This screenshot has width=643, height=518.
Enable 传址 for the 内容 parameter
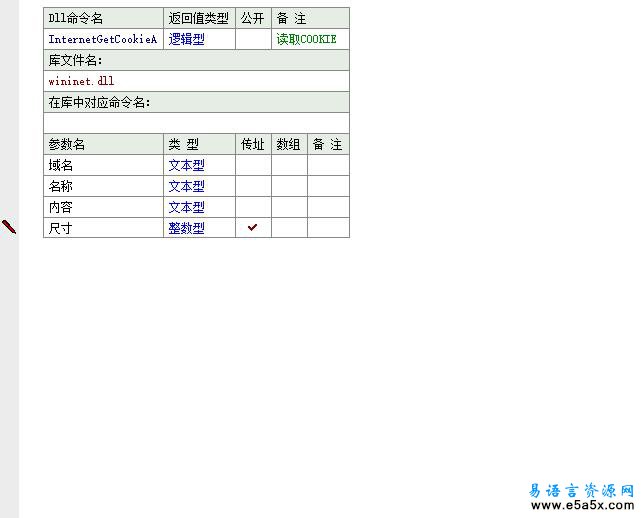click(x=253, y=208)
